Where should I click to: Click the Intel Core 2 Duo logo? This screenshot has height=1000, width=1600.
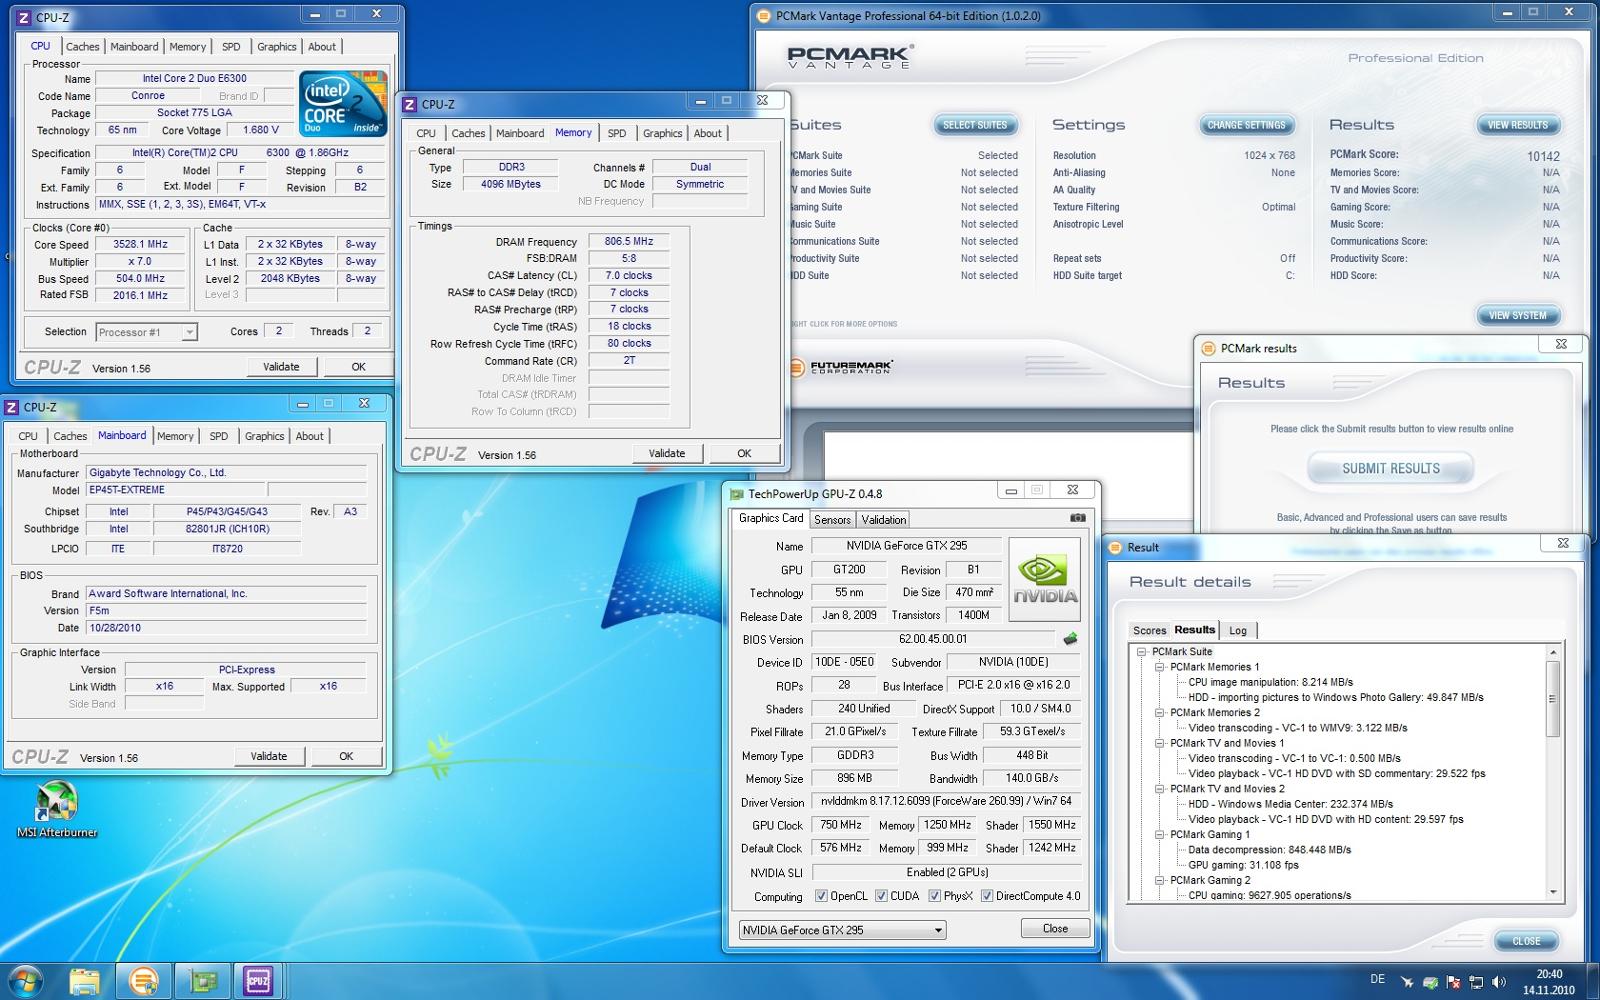pos(342,104)
